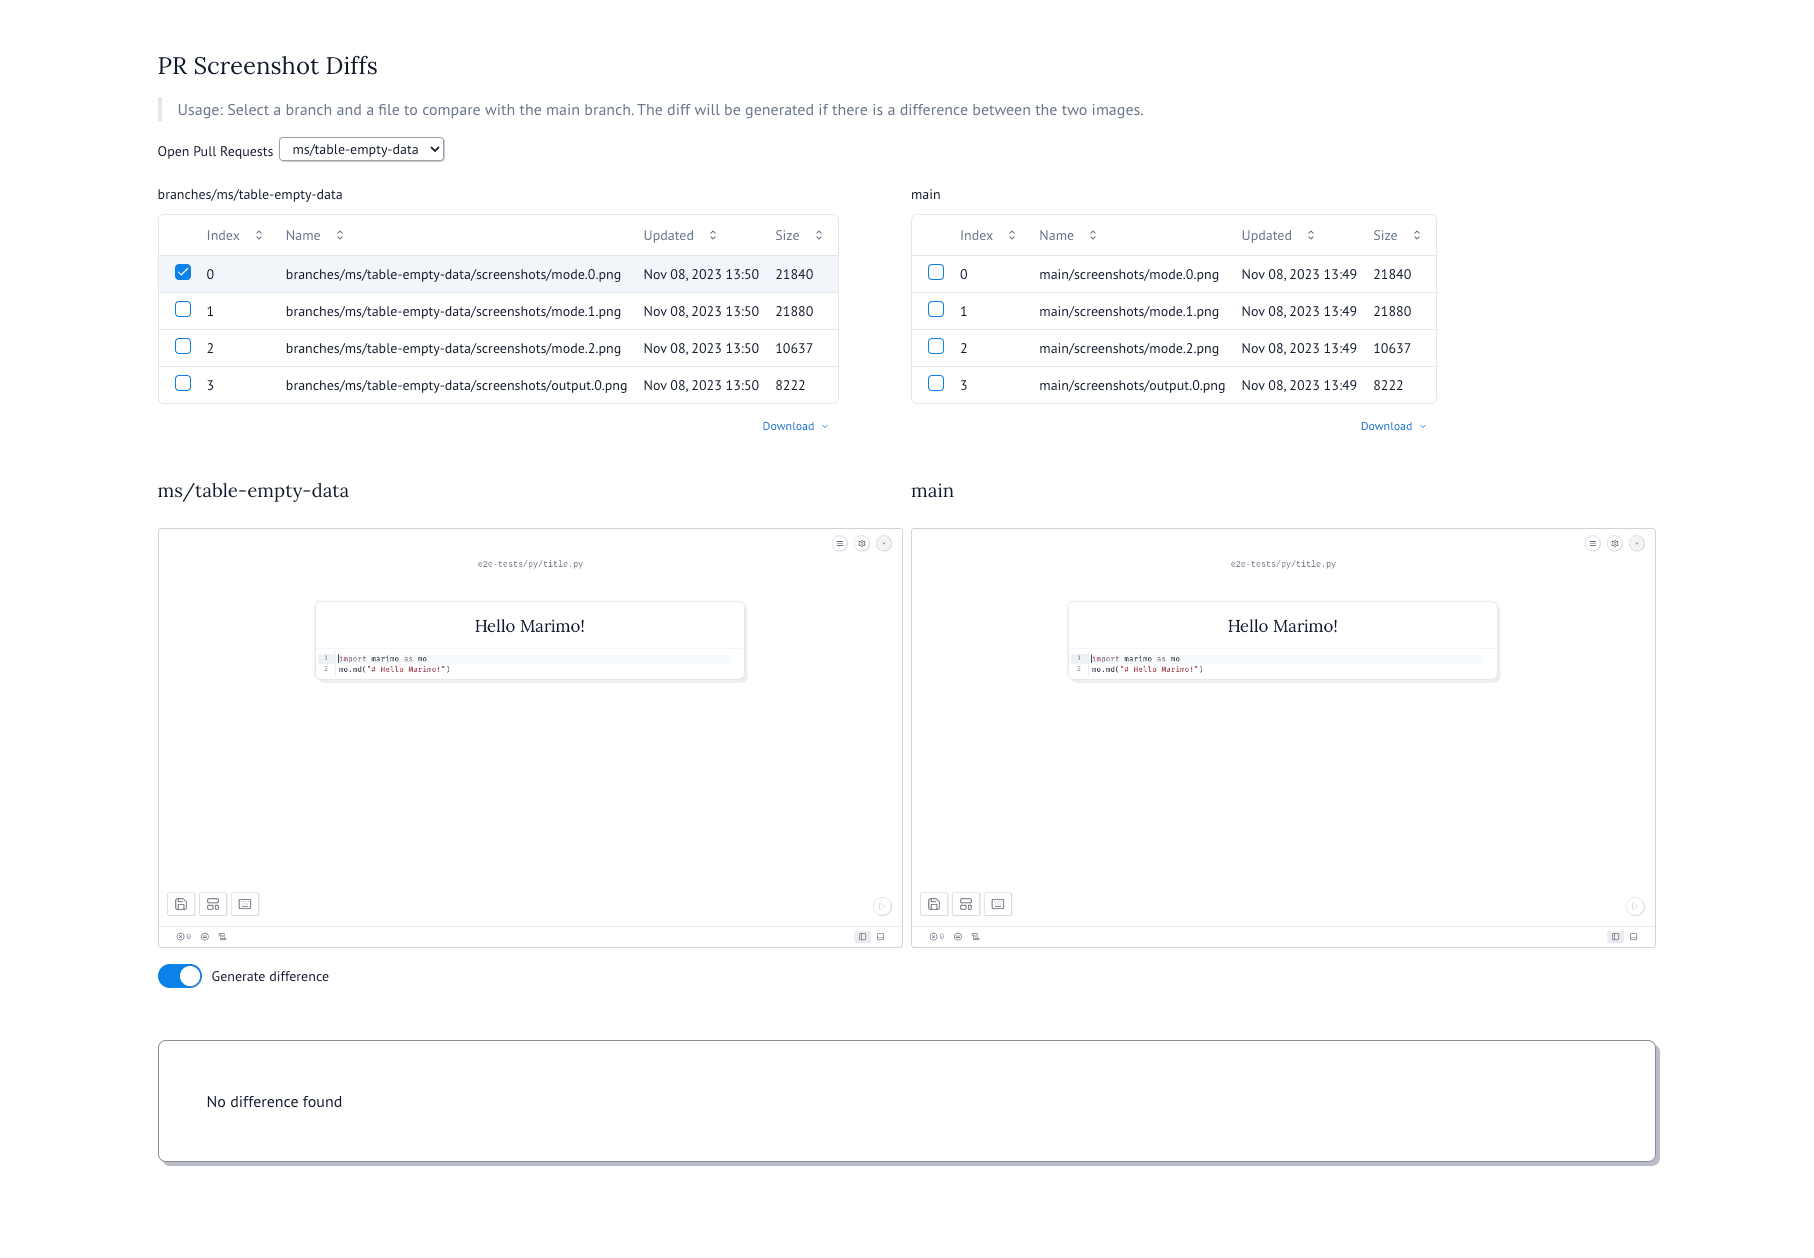Switch notebook layout via the grid icon

213,903
